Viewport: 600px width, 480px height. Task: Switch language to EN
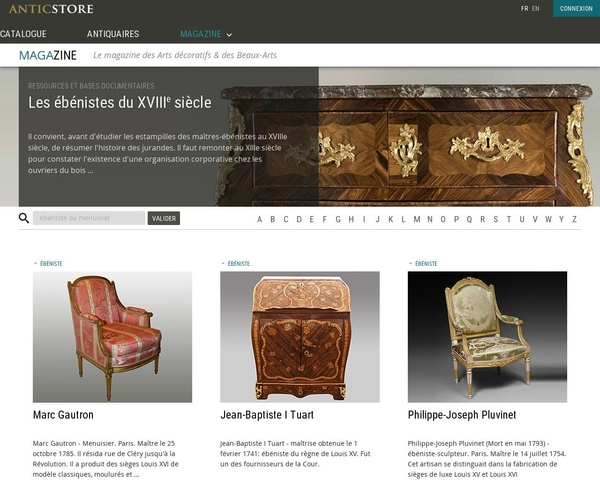536,8
